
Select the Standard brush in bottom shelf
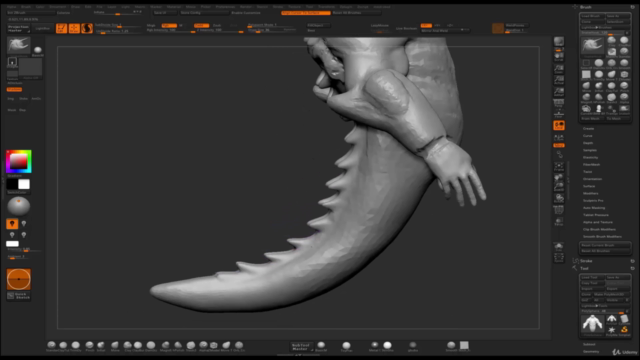click(51, 346)
